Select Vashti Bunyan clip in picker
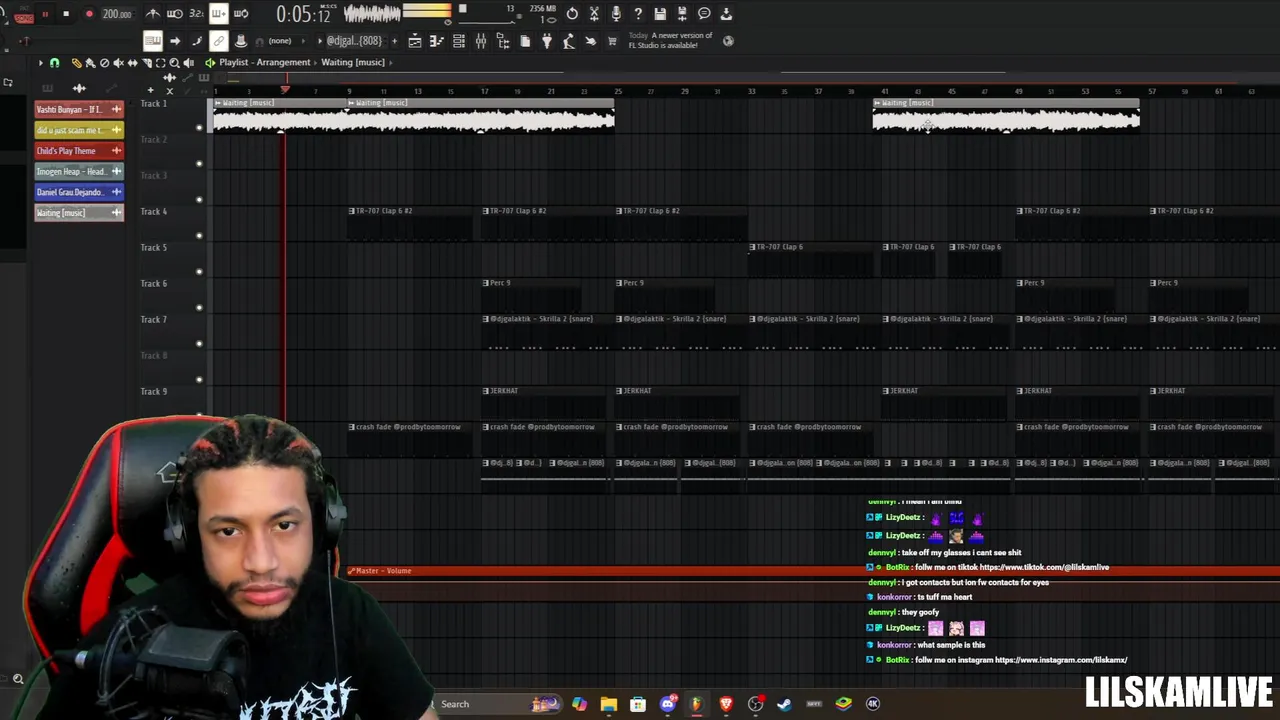 coord(79,109)
